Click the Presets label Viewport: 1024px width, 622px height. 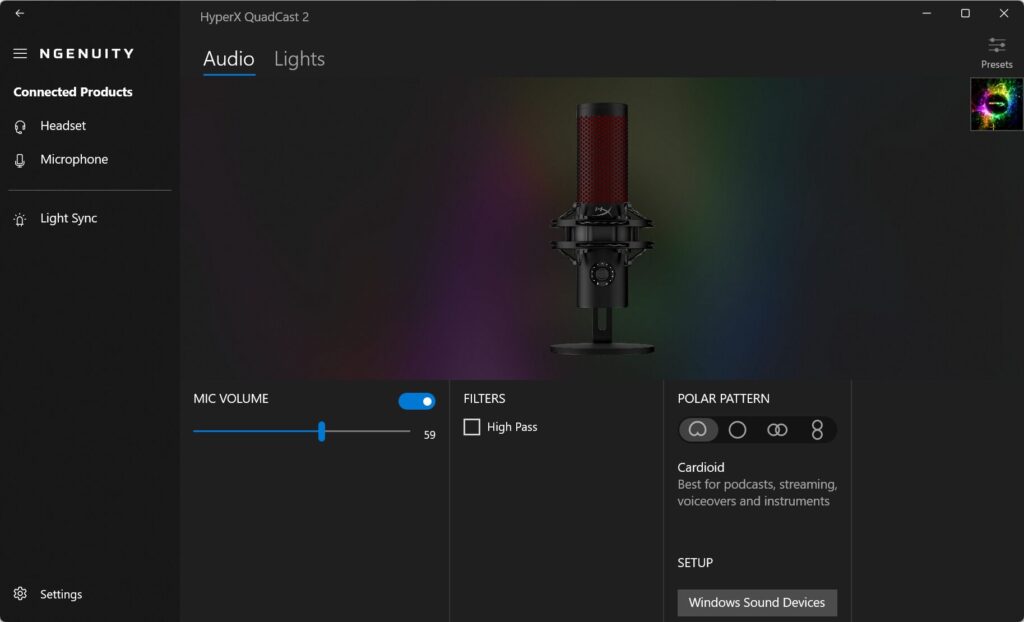coord(997,65)
